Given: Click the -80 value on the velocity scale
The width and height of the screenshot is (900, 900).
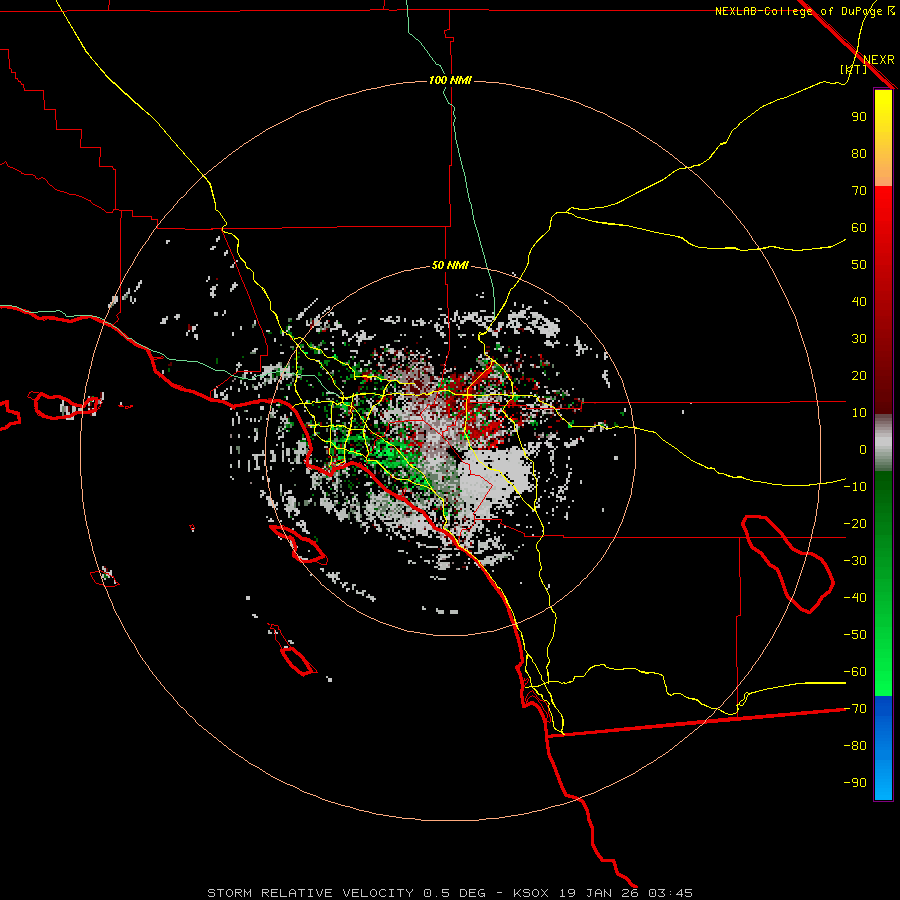Looking at the screenshot, I should 855,746.
